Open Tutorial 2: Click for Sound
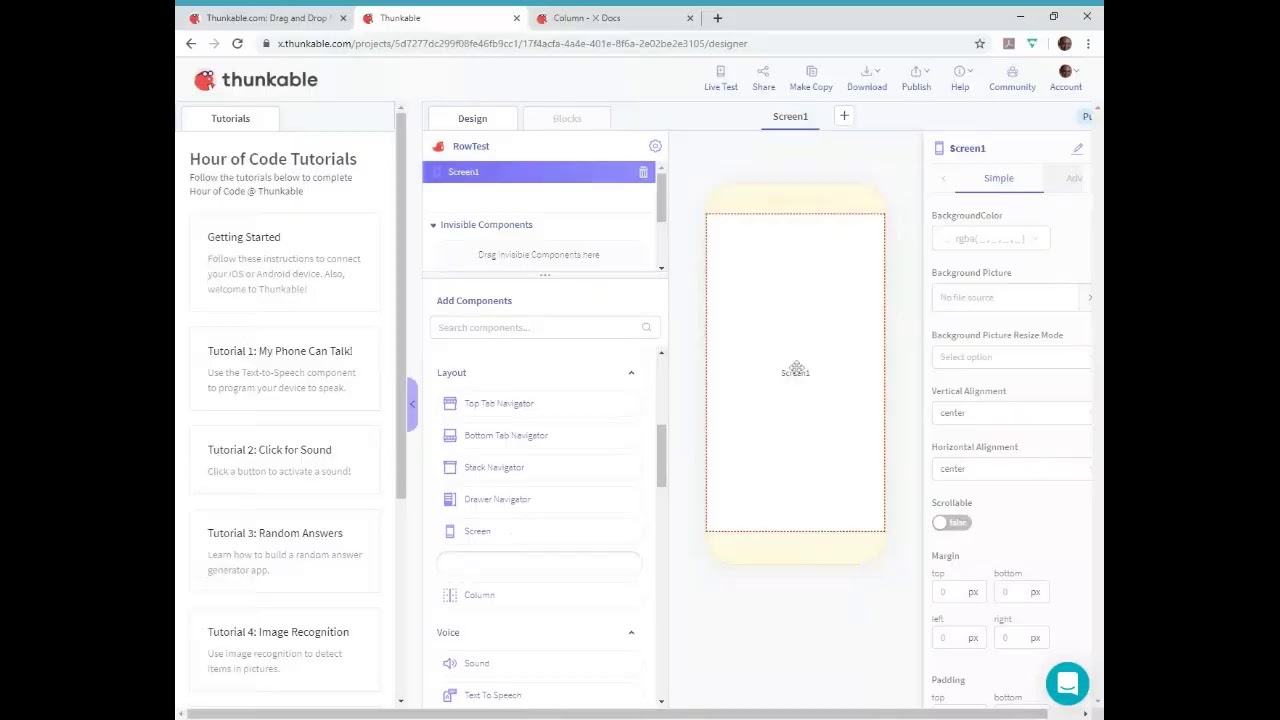This screenshot has width=1280, height=720. click(285, 461)
